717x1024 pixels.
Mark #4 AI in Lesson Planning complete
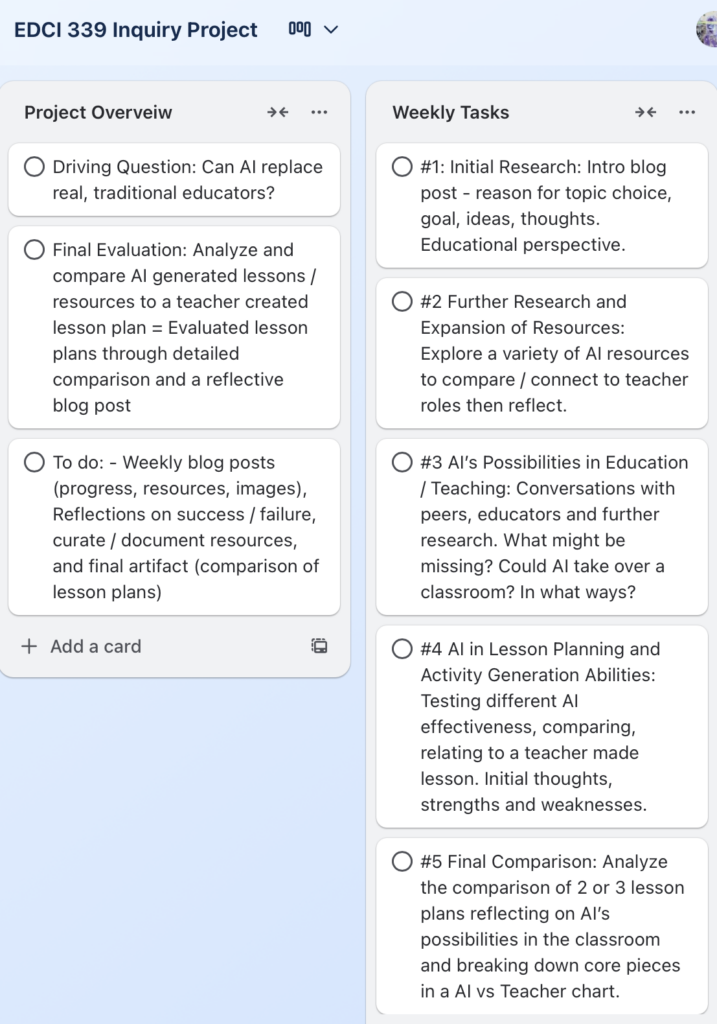[x=402, y=649]
